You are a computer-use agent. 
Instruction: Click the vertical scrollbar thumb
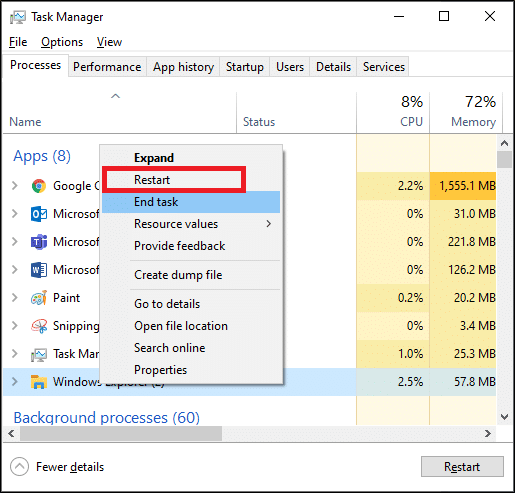point(504,159)
